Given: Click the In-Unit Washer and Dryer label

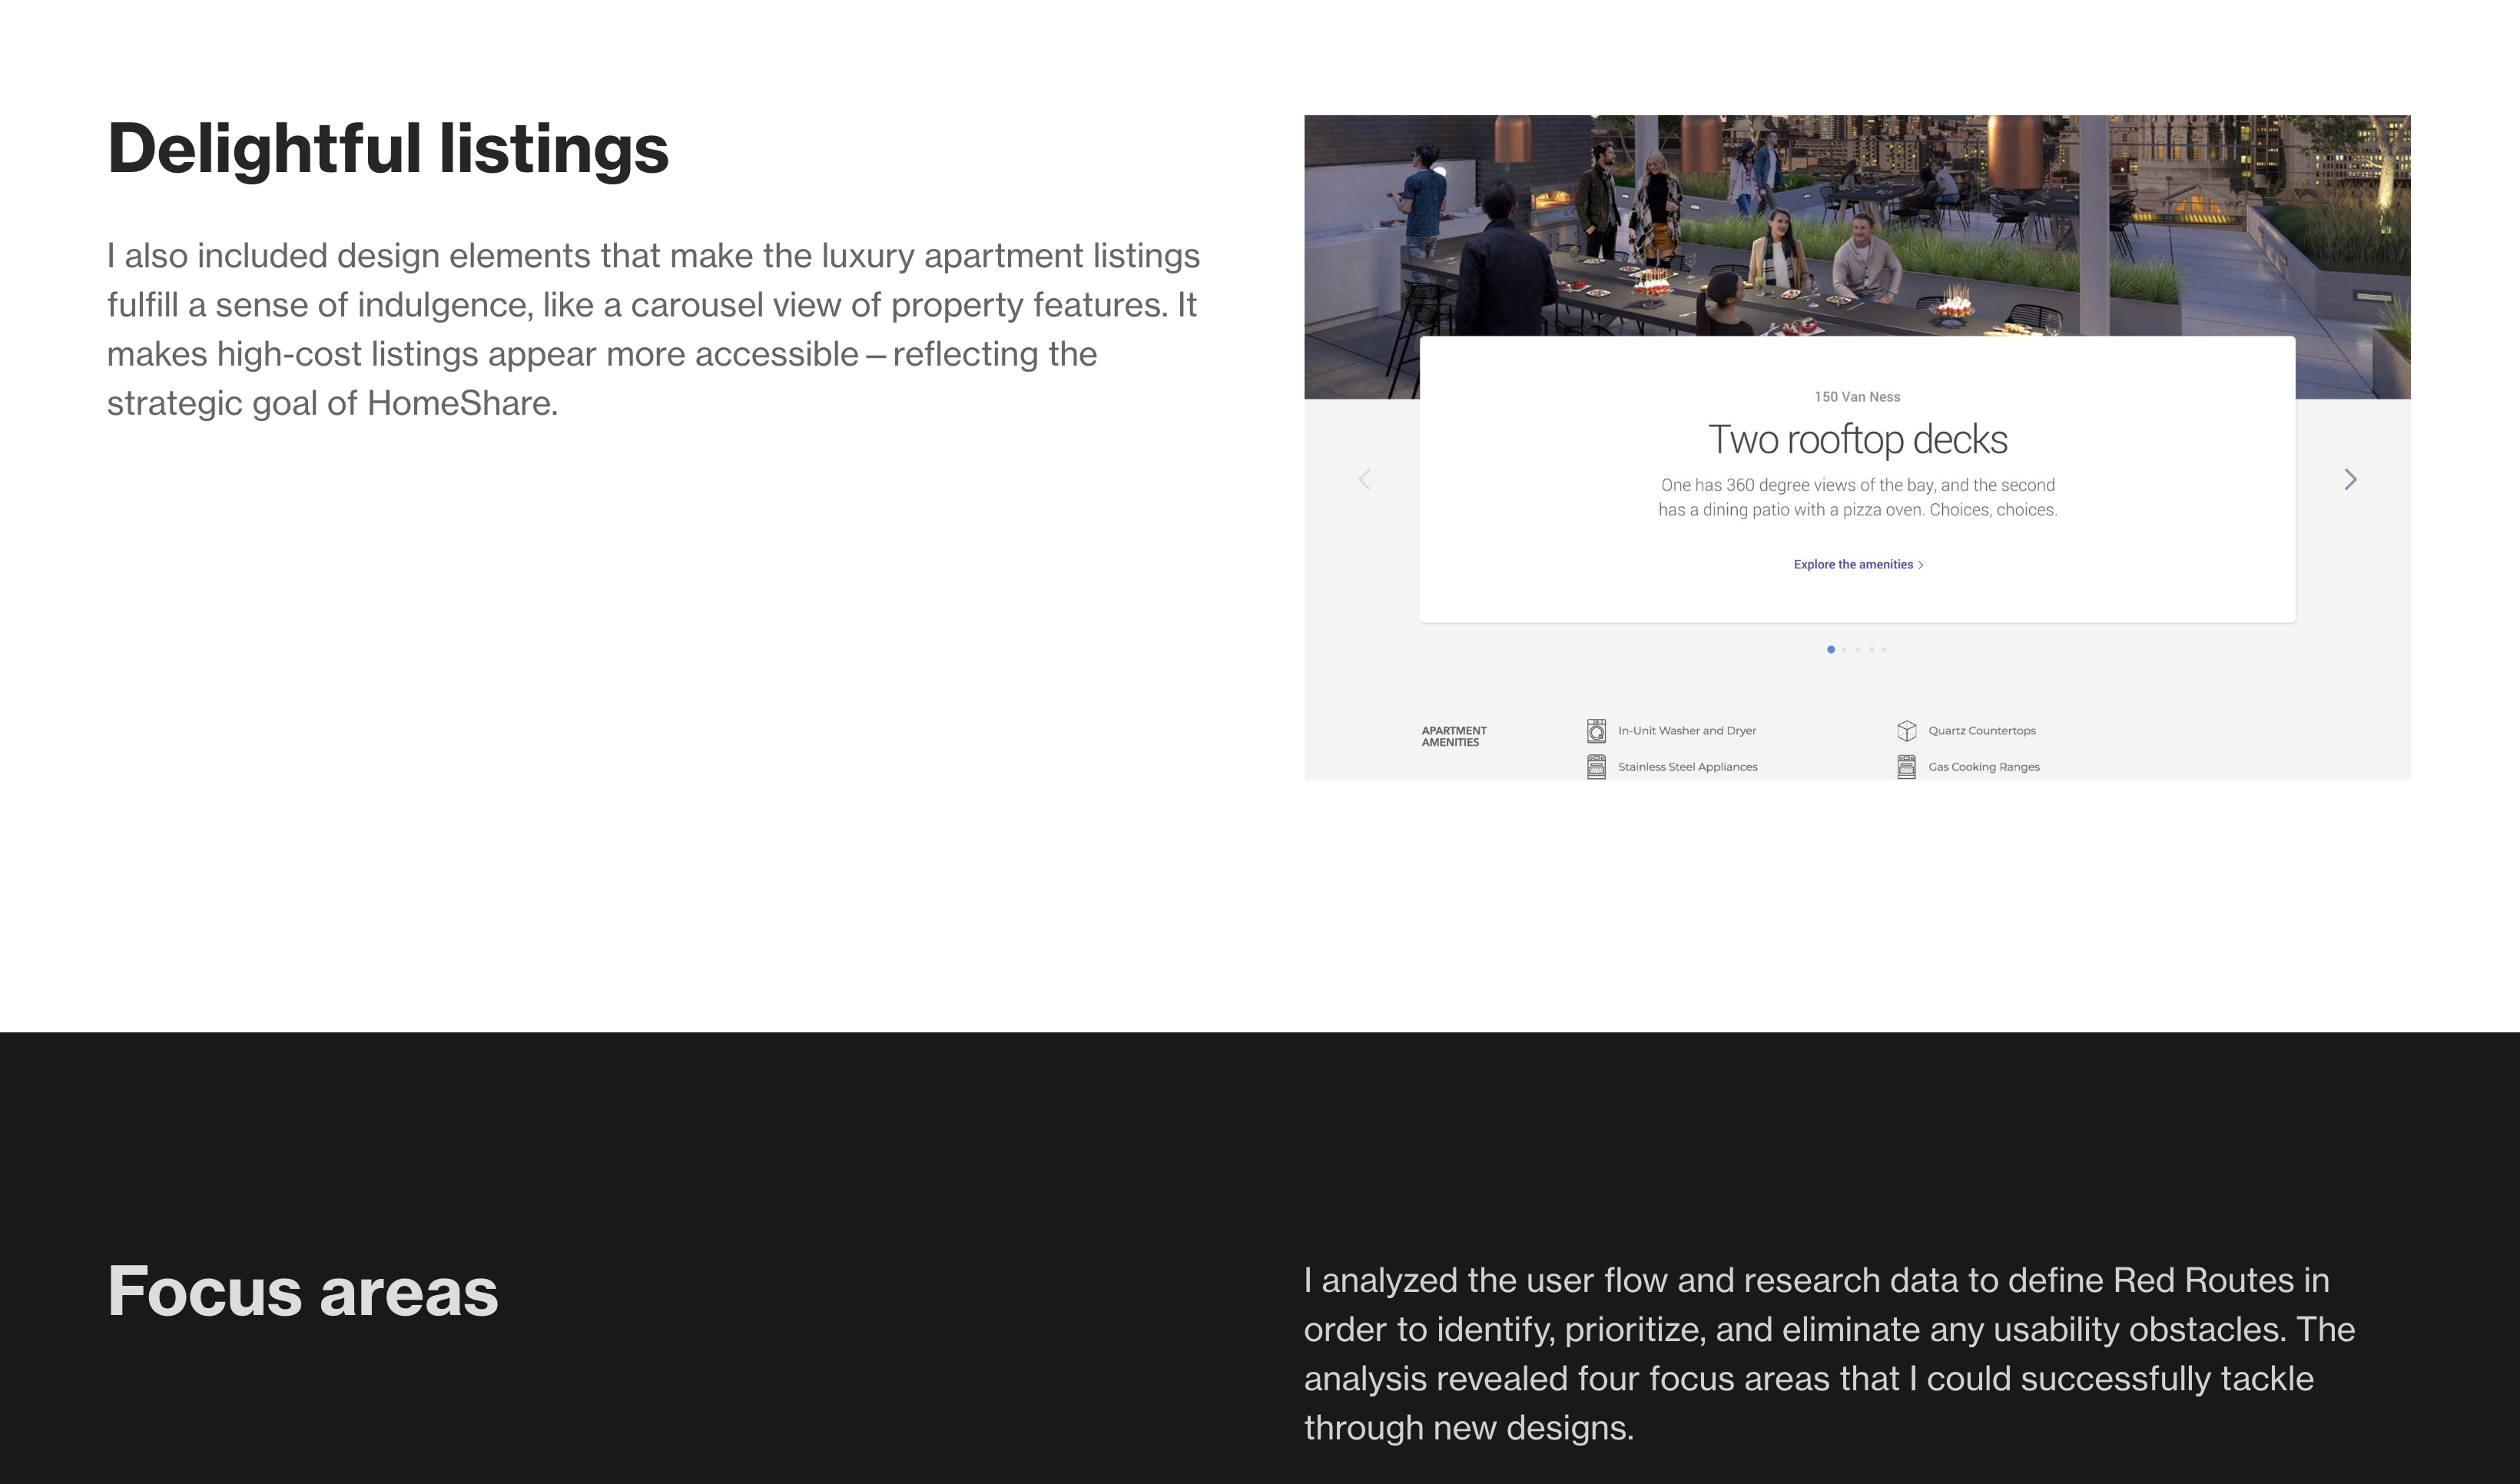Looking at the screenshot, I should (x=1687, y=731).
